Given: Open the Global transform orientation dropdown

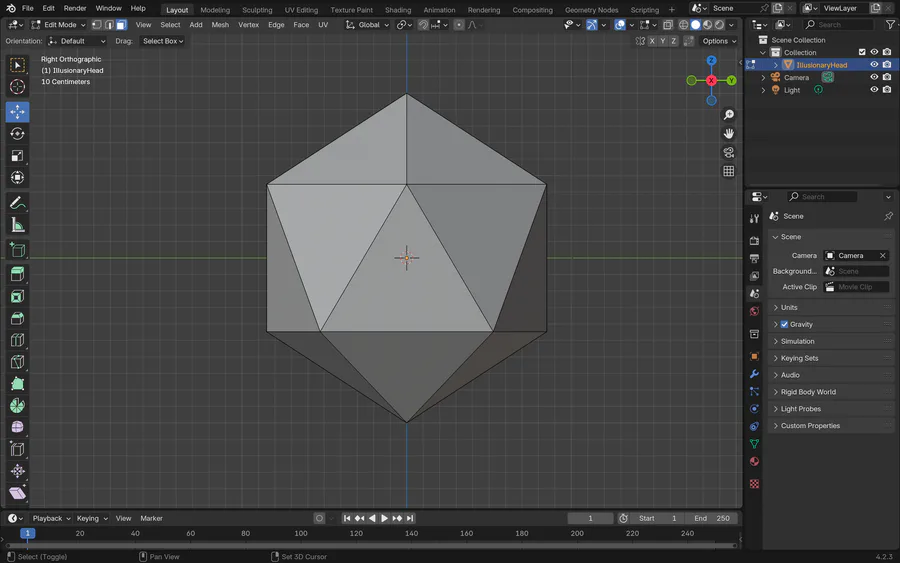Looking at the screenshot, I should coord(367,25).
